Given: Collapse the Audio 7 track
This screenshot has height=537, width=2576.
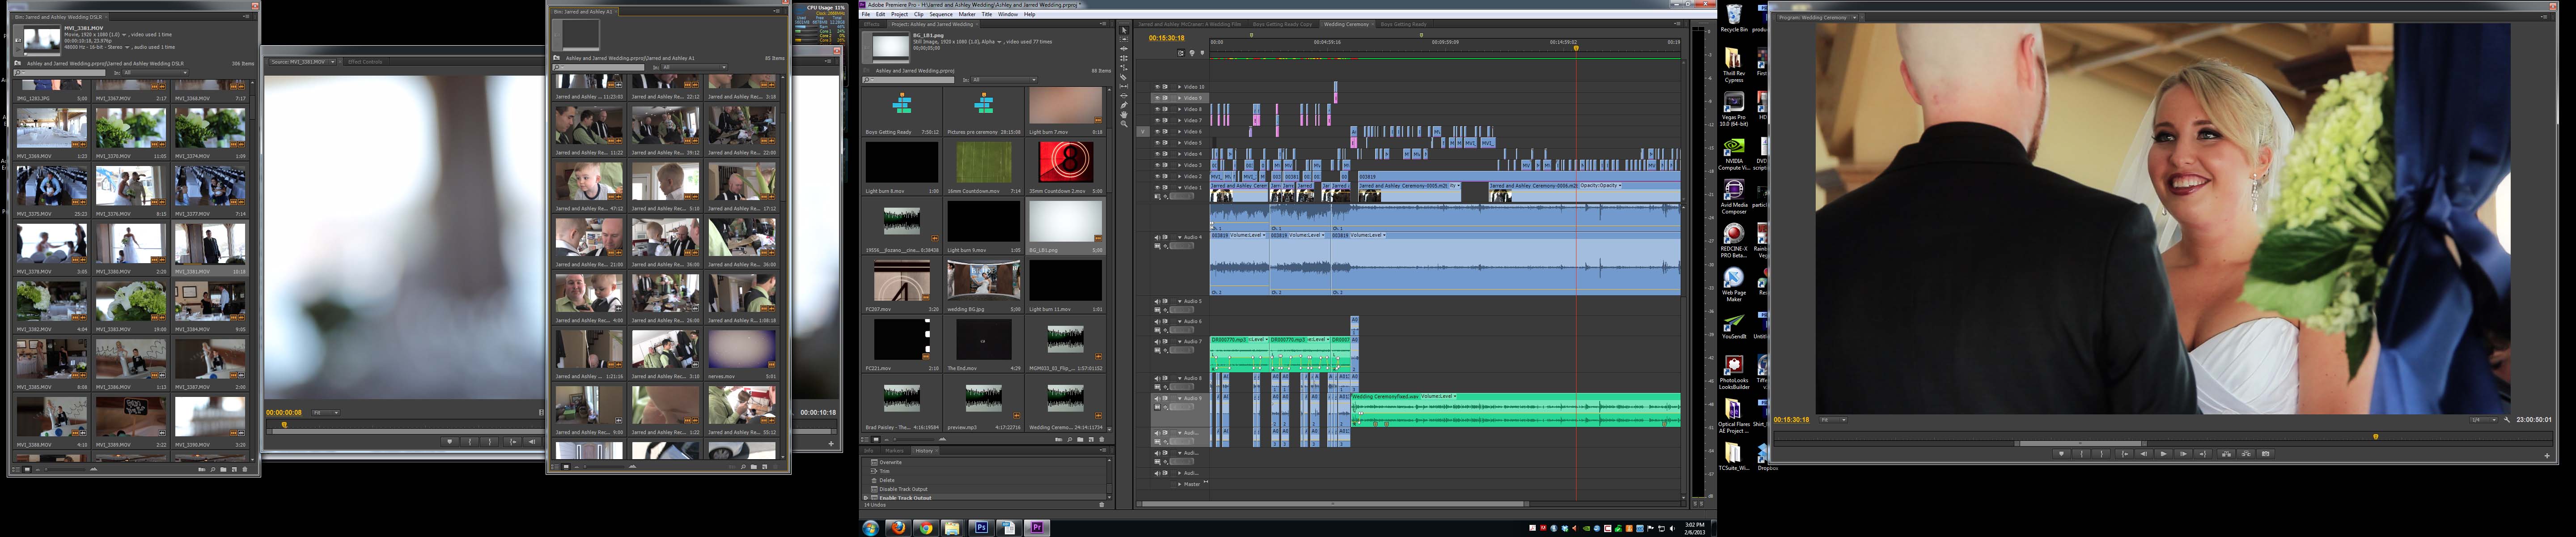Looking at the screenshot, I should click(1180, 341).
